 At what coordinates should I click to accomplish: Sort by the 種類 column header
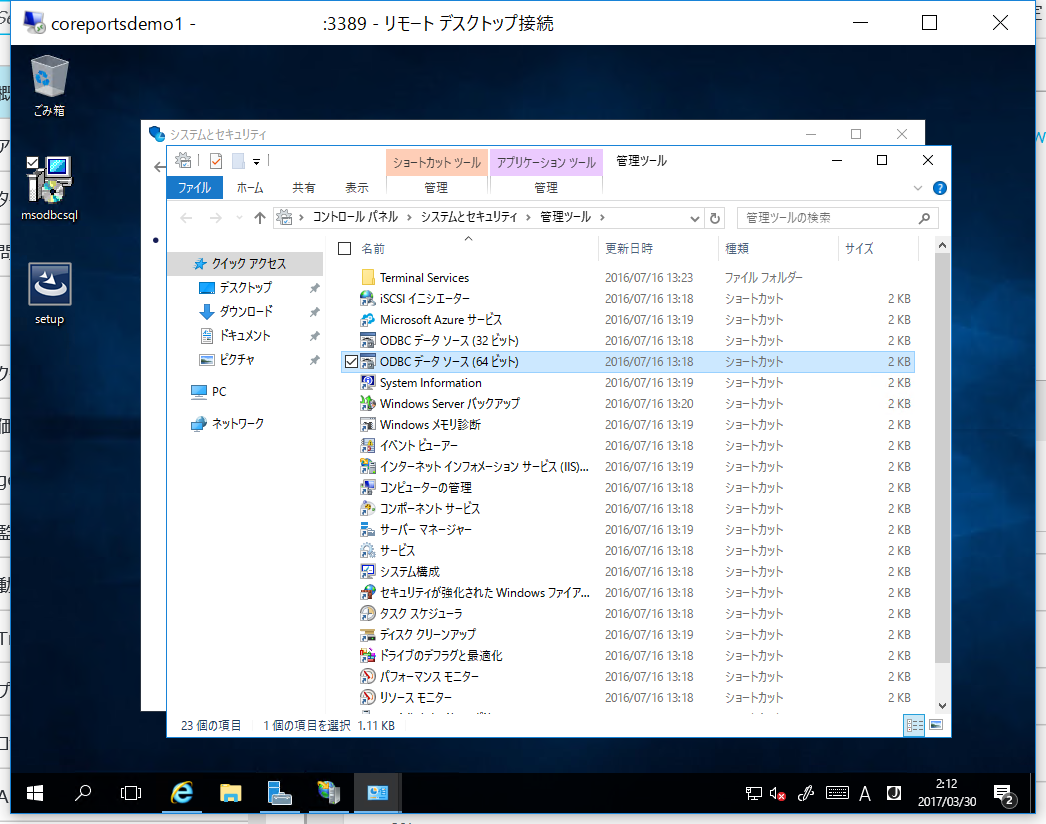pos(737,248)
